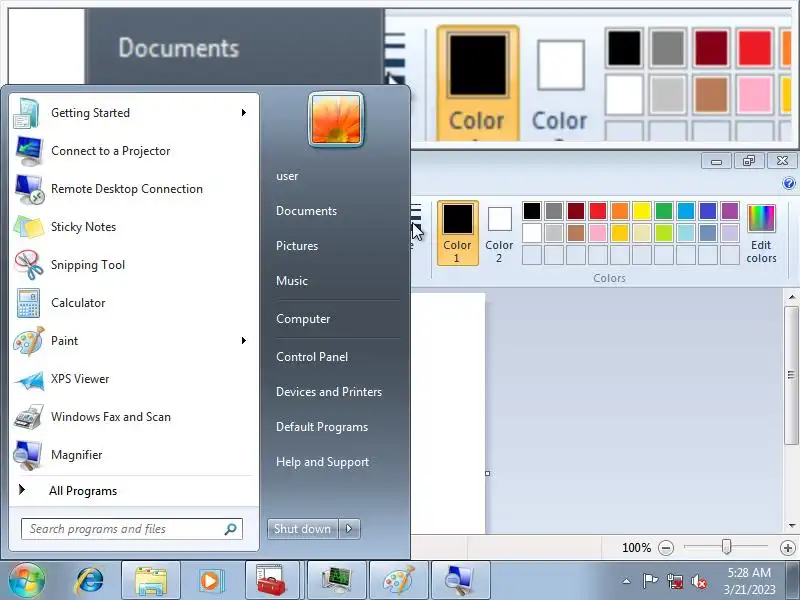Viewport: 800px width, 600px height.
Task: Open Control Panel from Start menu
Action: [x=312, y=357]
